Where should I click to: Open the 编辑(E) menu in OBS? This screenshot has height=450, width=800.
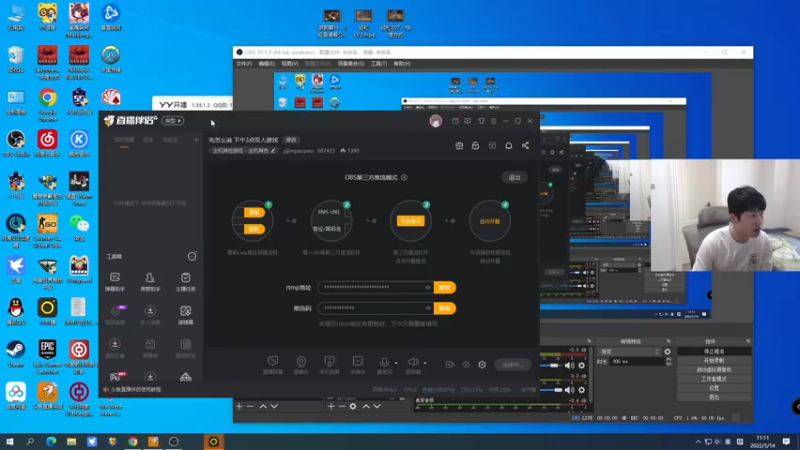[x=266, y=64]
